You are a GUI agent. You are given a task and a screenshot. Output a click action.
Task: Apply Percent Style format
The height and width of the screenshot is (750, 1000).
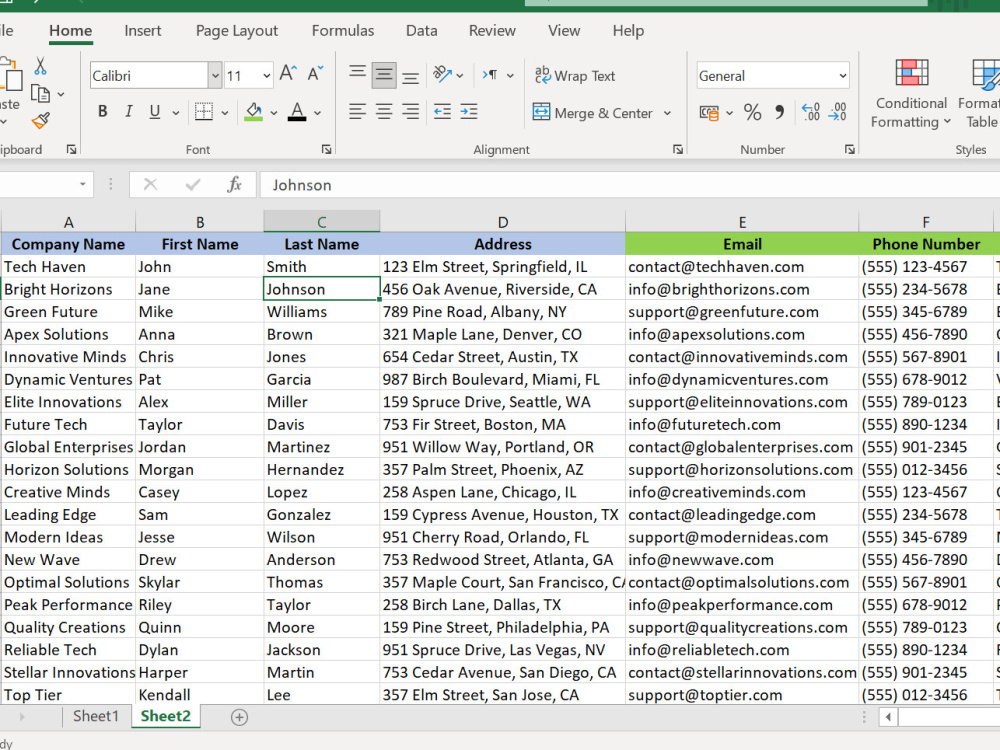[753, 112]
